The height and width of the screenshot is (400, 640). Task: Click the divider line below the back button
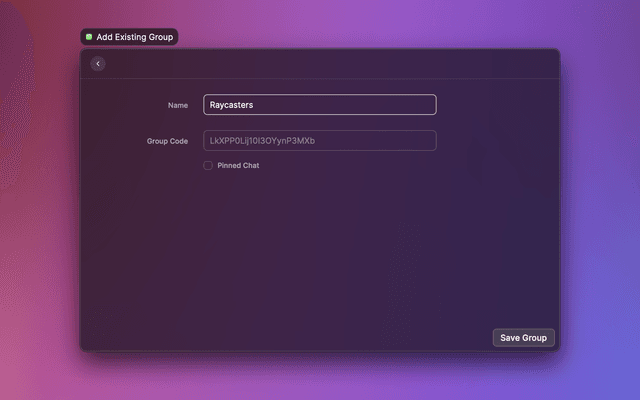click(320, 79)
